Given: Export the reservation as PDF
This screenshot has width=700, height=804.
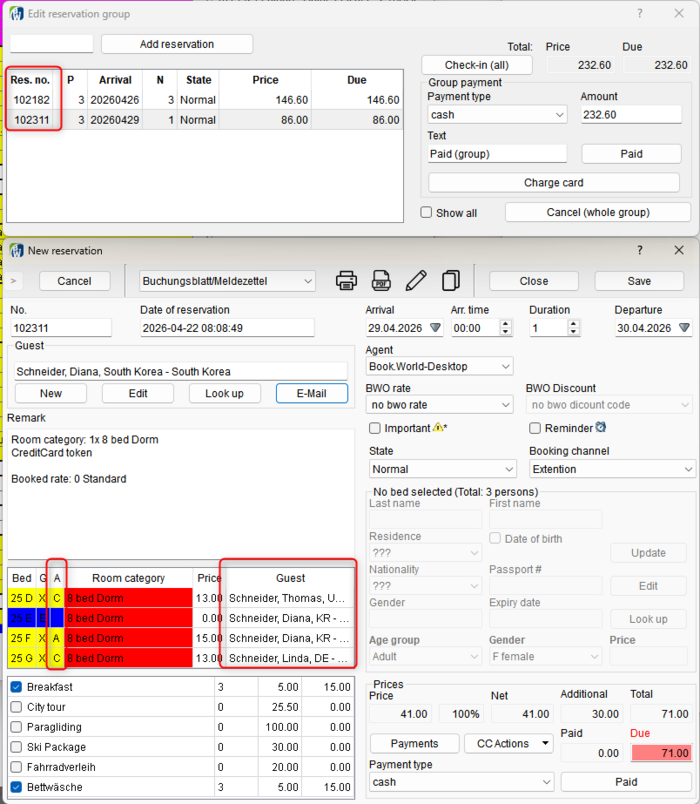Looking at the screenshot, I should (381, 281).
